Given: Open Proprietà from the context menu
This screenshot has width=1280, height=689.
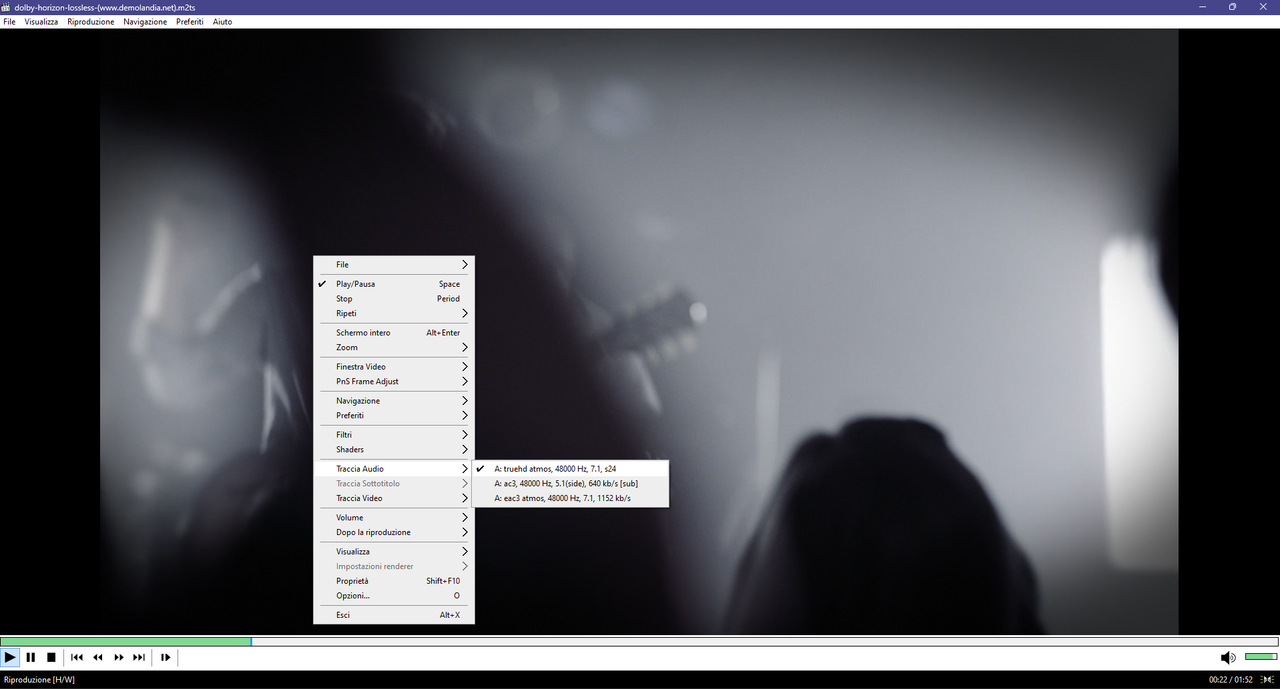Looking at the screenshot, I should [394, 581].
